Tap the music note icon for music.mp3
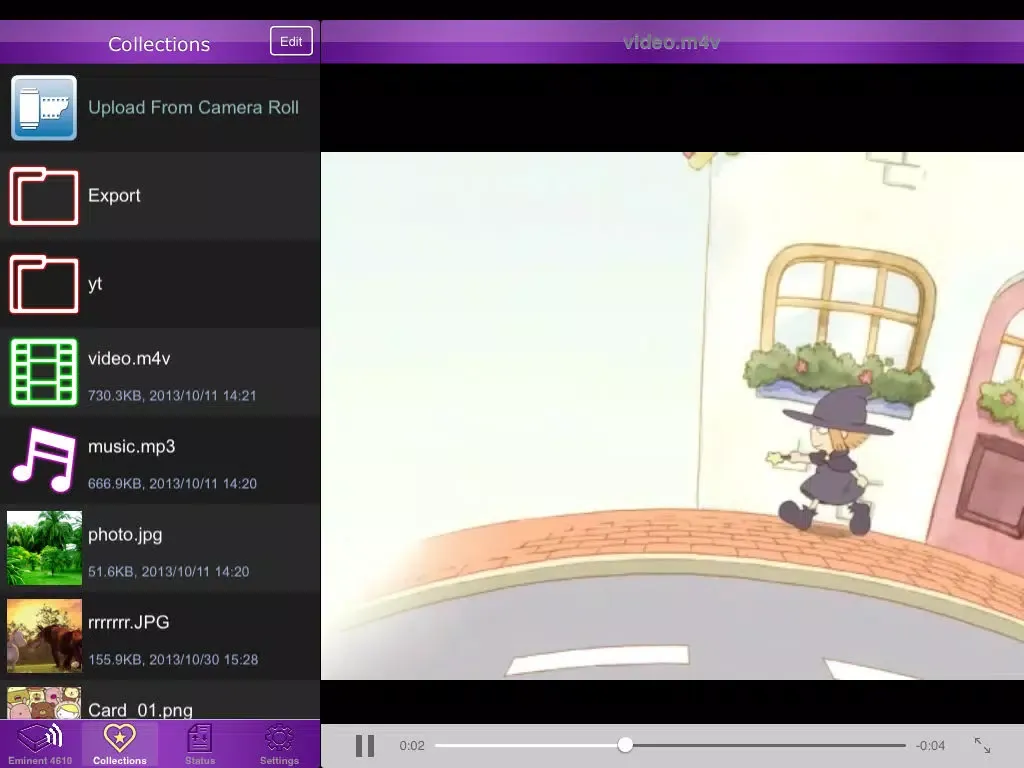This screenshot has width=1024, height=768. [x=44, y=460]
